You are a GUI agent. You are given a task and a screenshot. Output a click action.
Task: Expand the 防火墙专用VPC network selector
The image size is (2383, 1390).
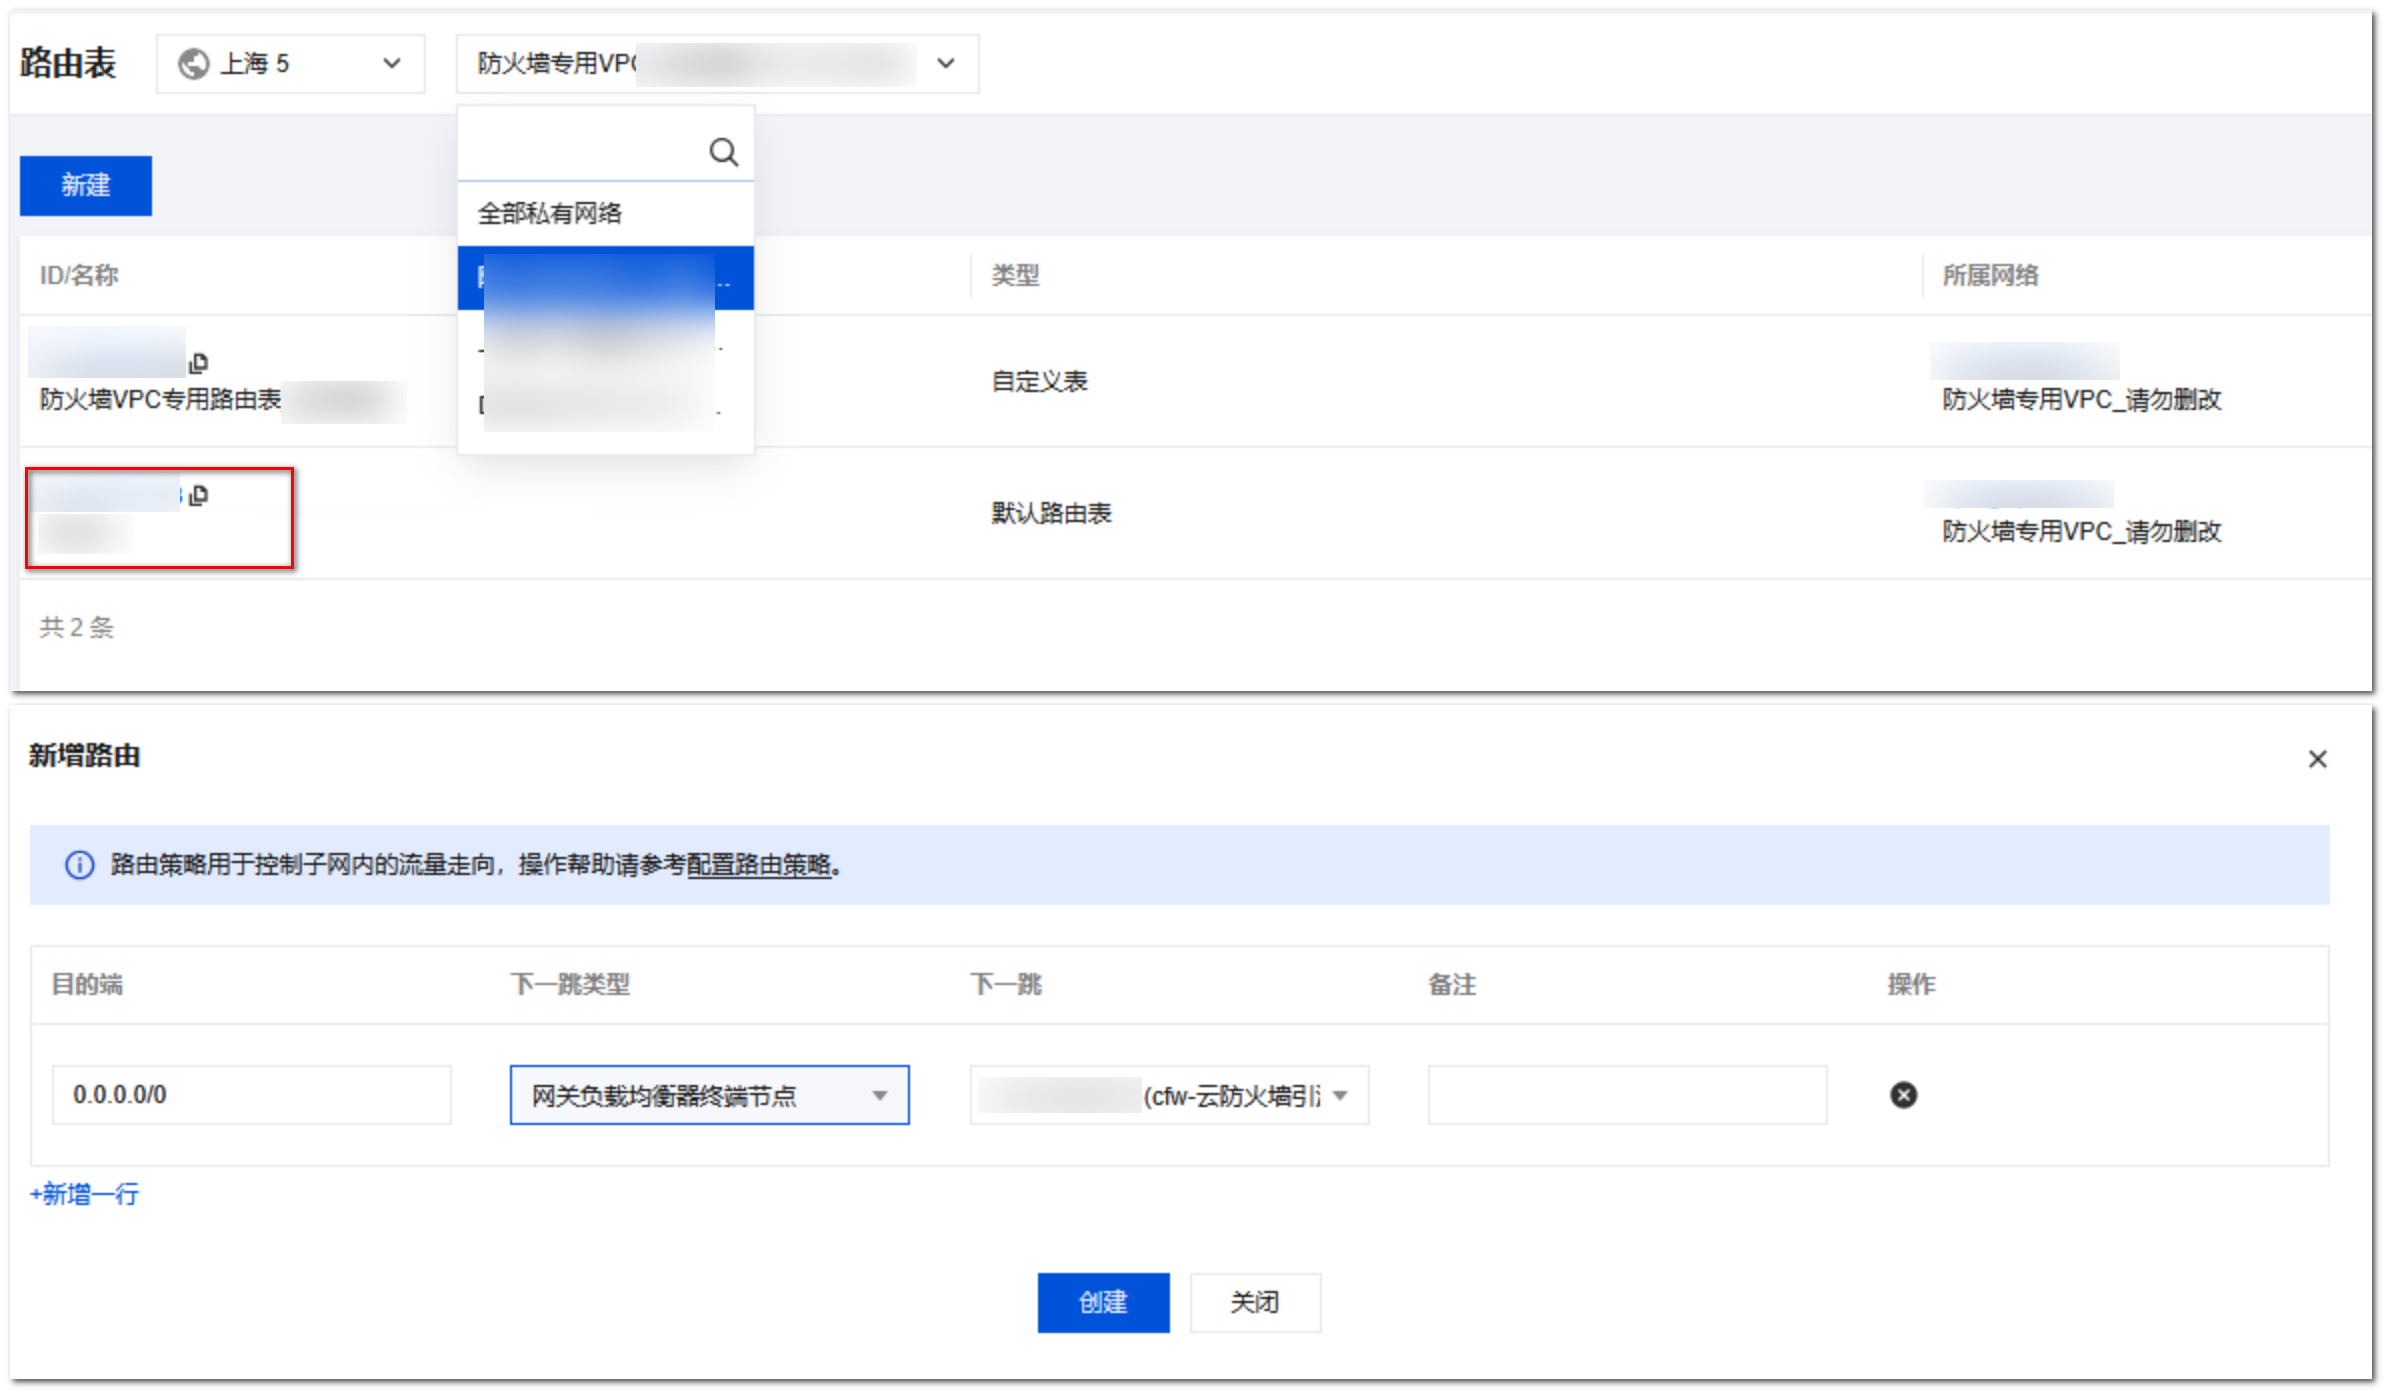pyautogui.click(x=717, y=64)
